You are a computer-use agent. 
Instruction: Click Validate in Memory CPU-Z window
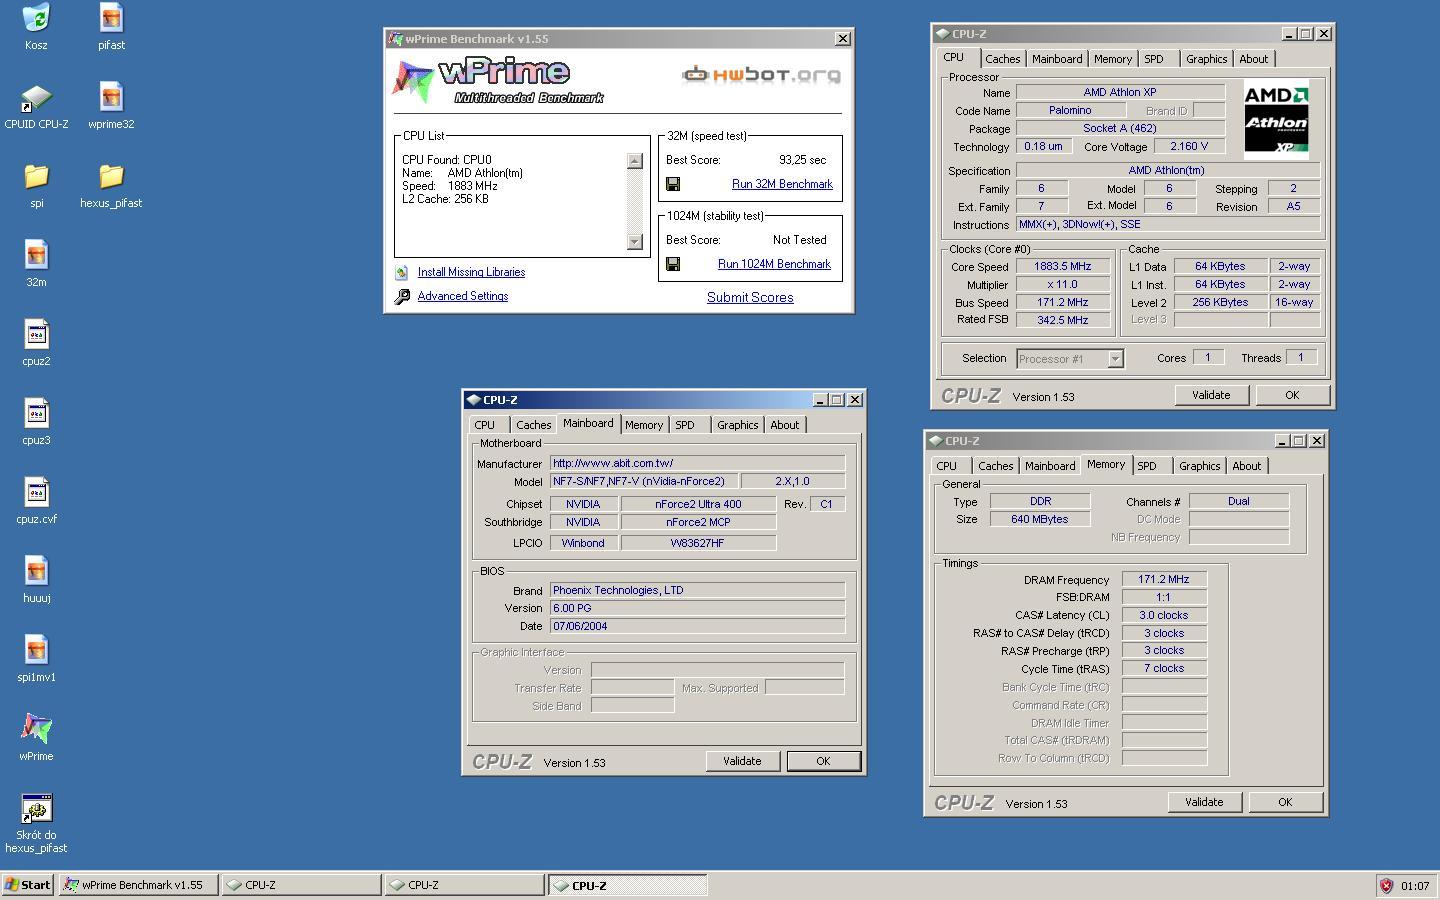1204,802
